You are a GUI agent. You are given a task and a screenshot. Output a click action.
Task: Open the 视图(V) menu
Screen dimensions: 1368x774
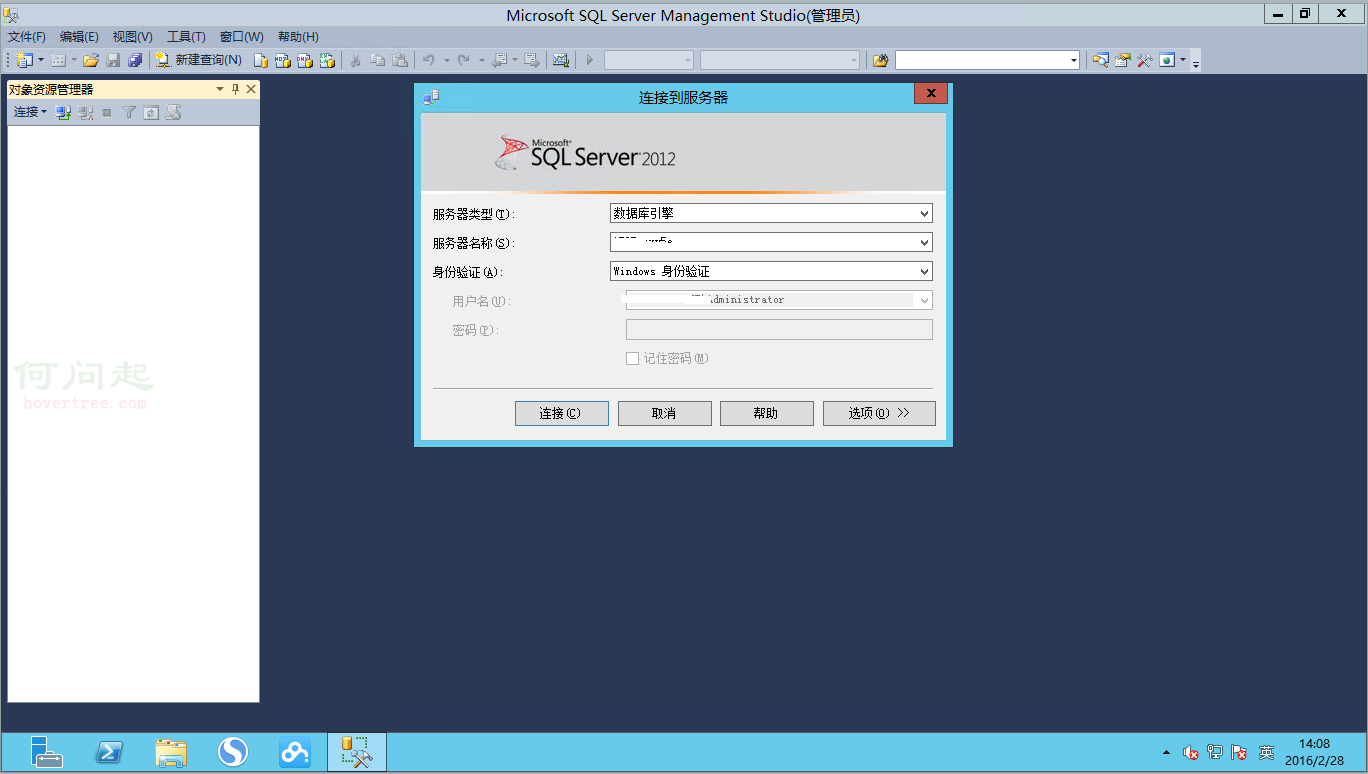pos(132,37)
